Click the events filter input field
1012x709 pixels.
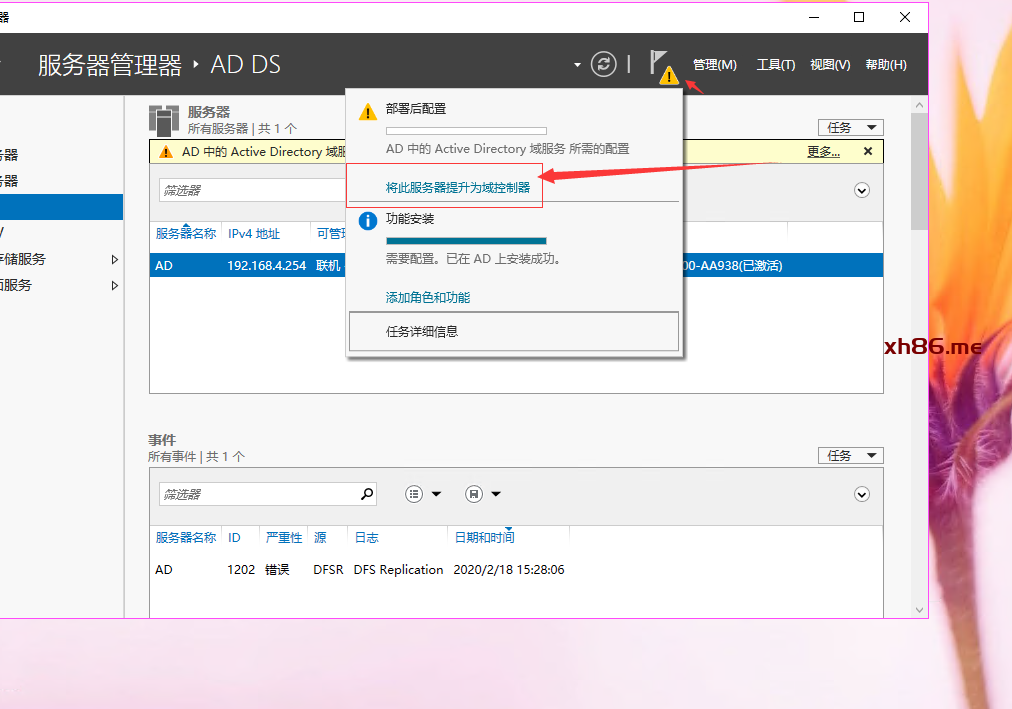[x=257, y=494]
